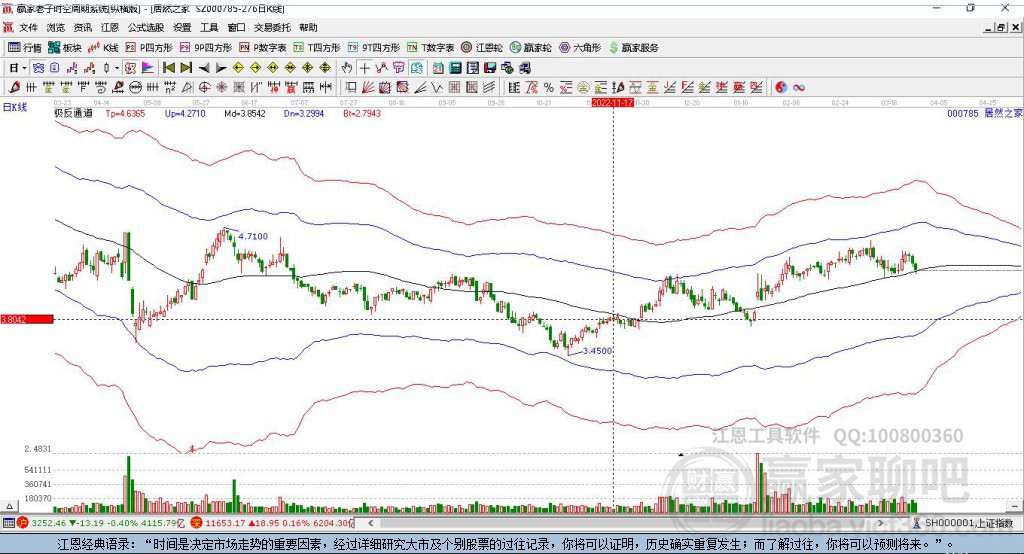Screen dimensions: 1024x554
Task: Click the 日K线 label at chart corner
Action: 15,107
